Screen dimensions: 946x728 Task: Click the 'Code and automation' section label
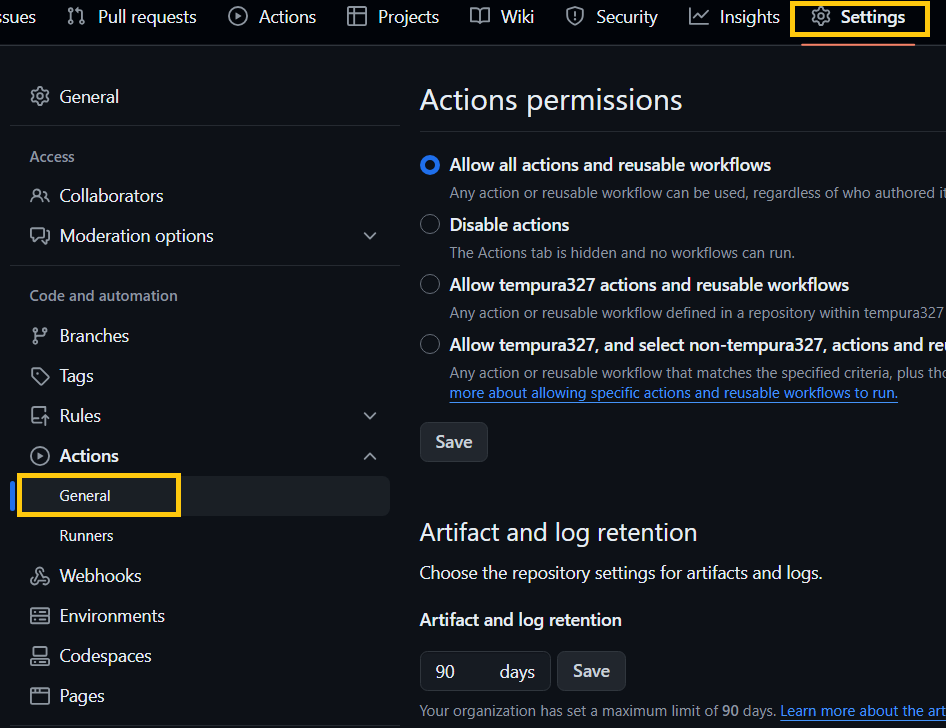pos(103,296)
